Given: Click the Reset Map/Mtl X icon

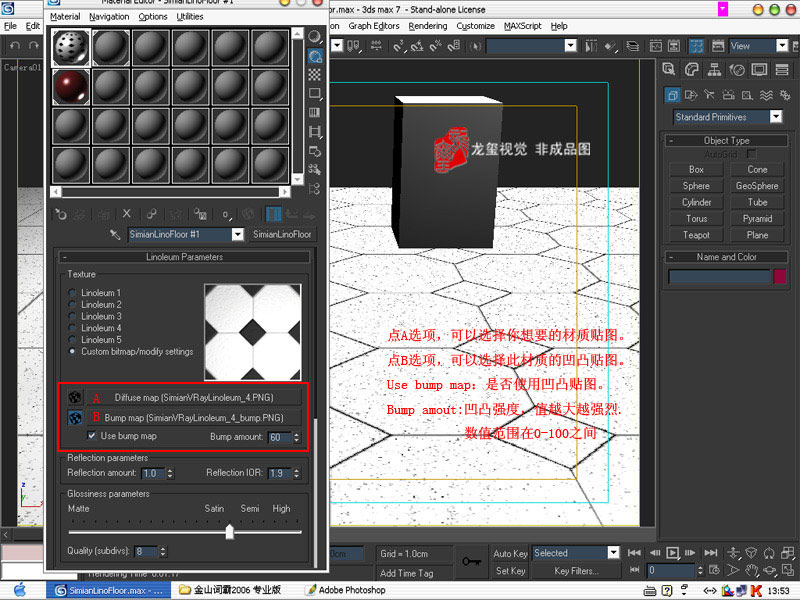Looking at the screenshot, I should [x=127, y=214].
